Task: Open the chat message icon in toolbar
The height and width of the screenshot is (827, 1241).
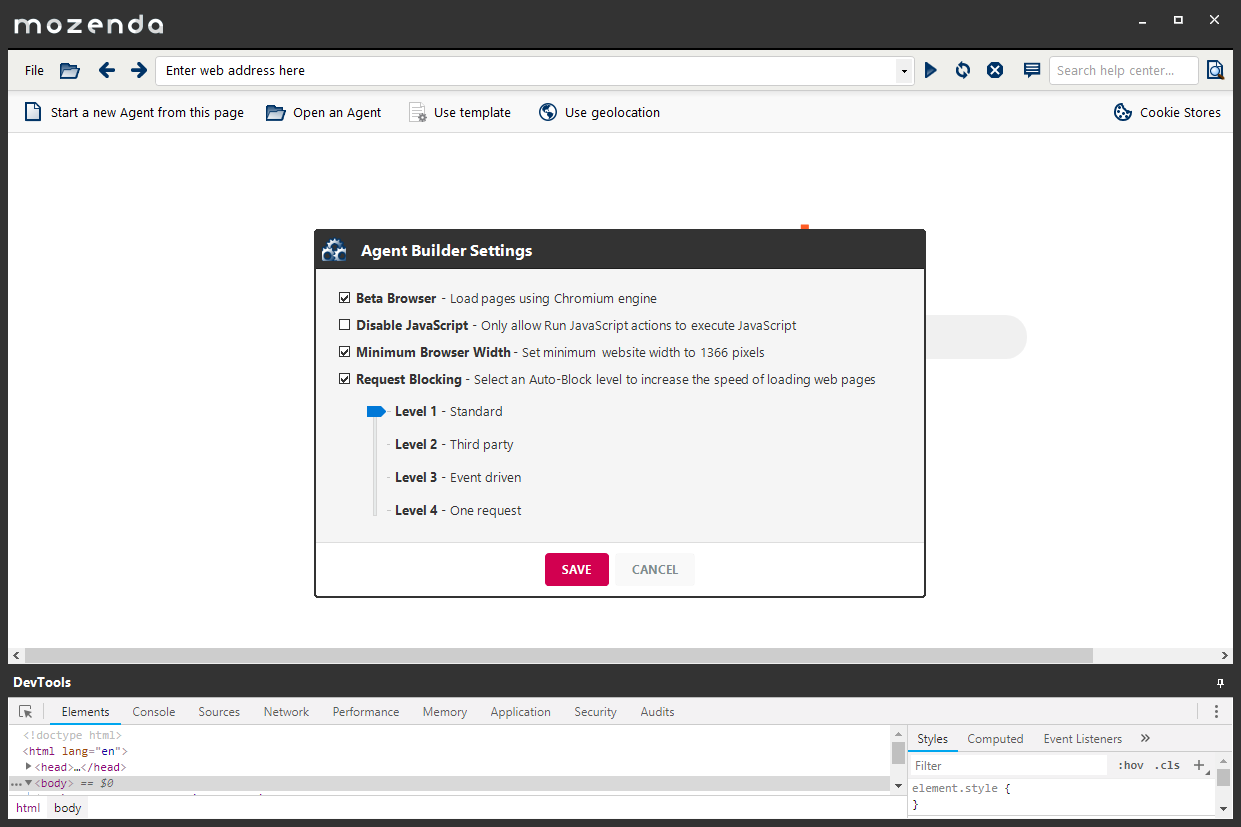Action: pyautogui.click(x=1032, y=70)
